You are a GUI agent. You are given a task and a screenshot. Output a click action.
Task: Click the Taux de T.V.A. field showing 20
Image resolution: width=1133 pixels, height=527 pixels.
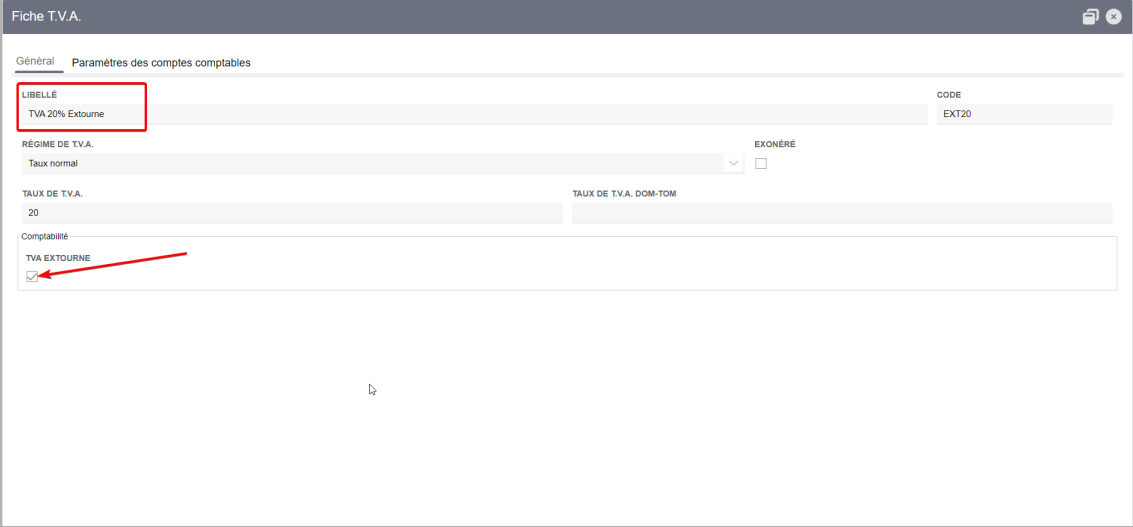click(x=292, y=213)
